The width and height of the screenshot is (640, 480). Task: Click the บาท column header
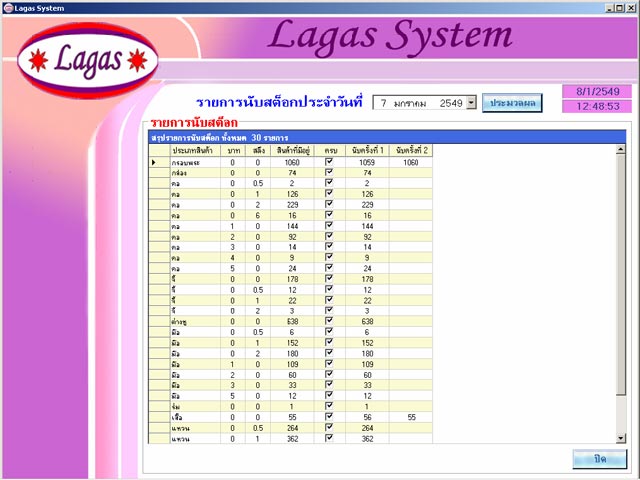[x=233, y=151]
